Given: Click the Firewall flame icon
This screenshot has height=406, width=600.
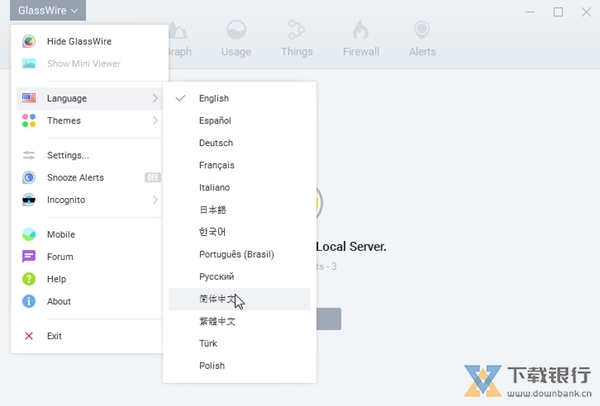Looking at the screenshot, I should tap(360, 30).
